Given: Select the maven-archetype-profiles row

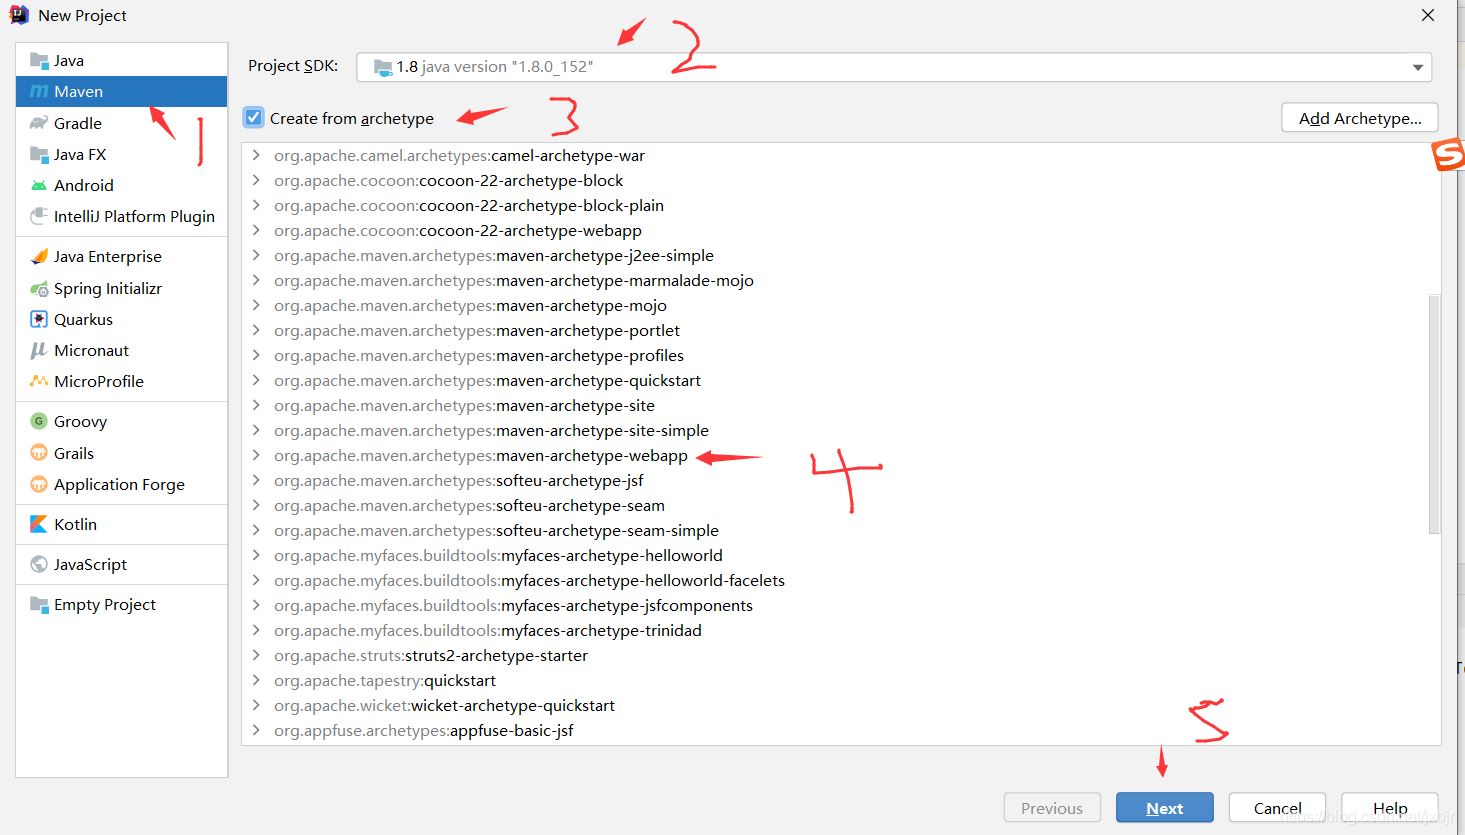Looking at the screenshot, I should pyautogui.click(x=835, y=355).
